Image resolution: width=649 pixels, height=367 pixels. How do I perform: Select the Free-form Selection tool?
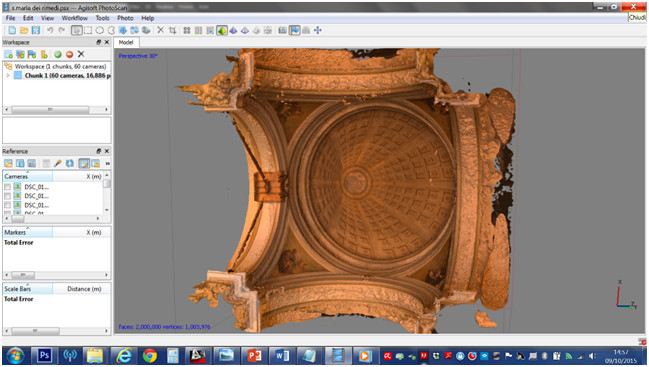click(x=111, y=30)
